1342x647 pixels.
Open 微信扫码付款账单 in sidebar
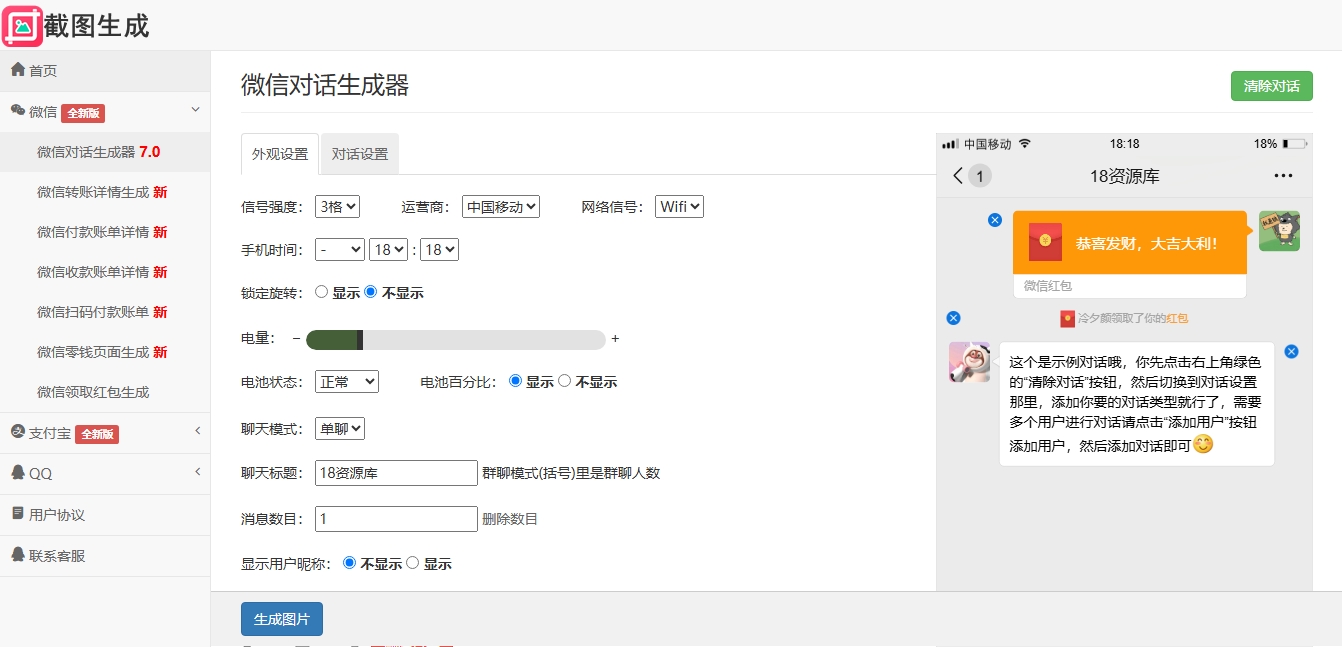(x=105, y=312)
